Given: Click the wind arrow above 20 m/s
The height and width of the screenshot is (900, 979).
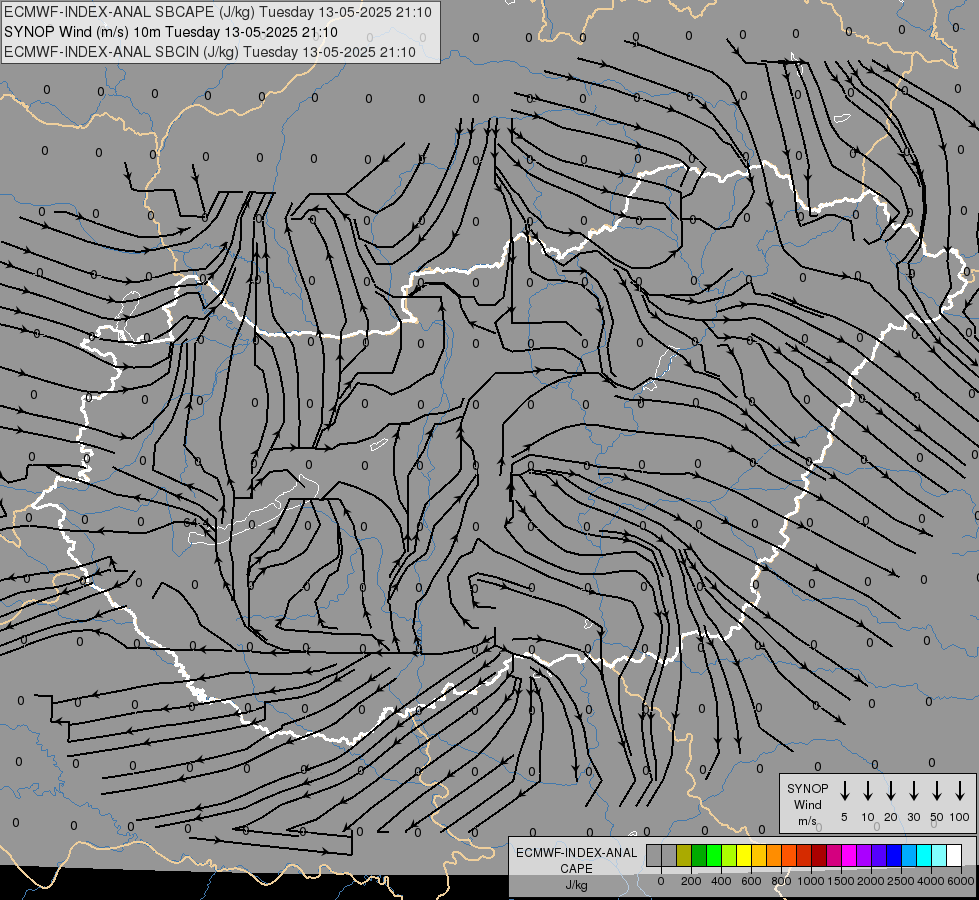Looking at the screenshot, I should 891,791.
